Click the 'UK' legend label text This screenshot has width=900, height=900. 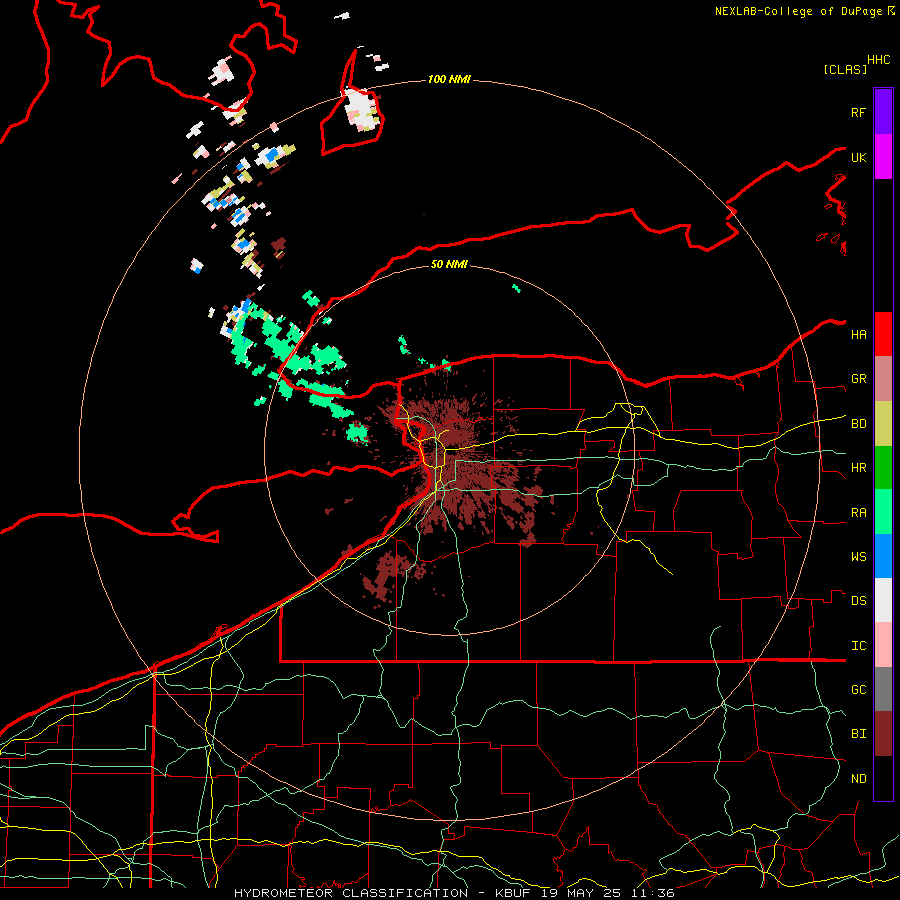[x=858, y=158]
